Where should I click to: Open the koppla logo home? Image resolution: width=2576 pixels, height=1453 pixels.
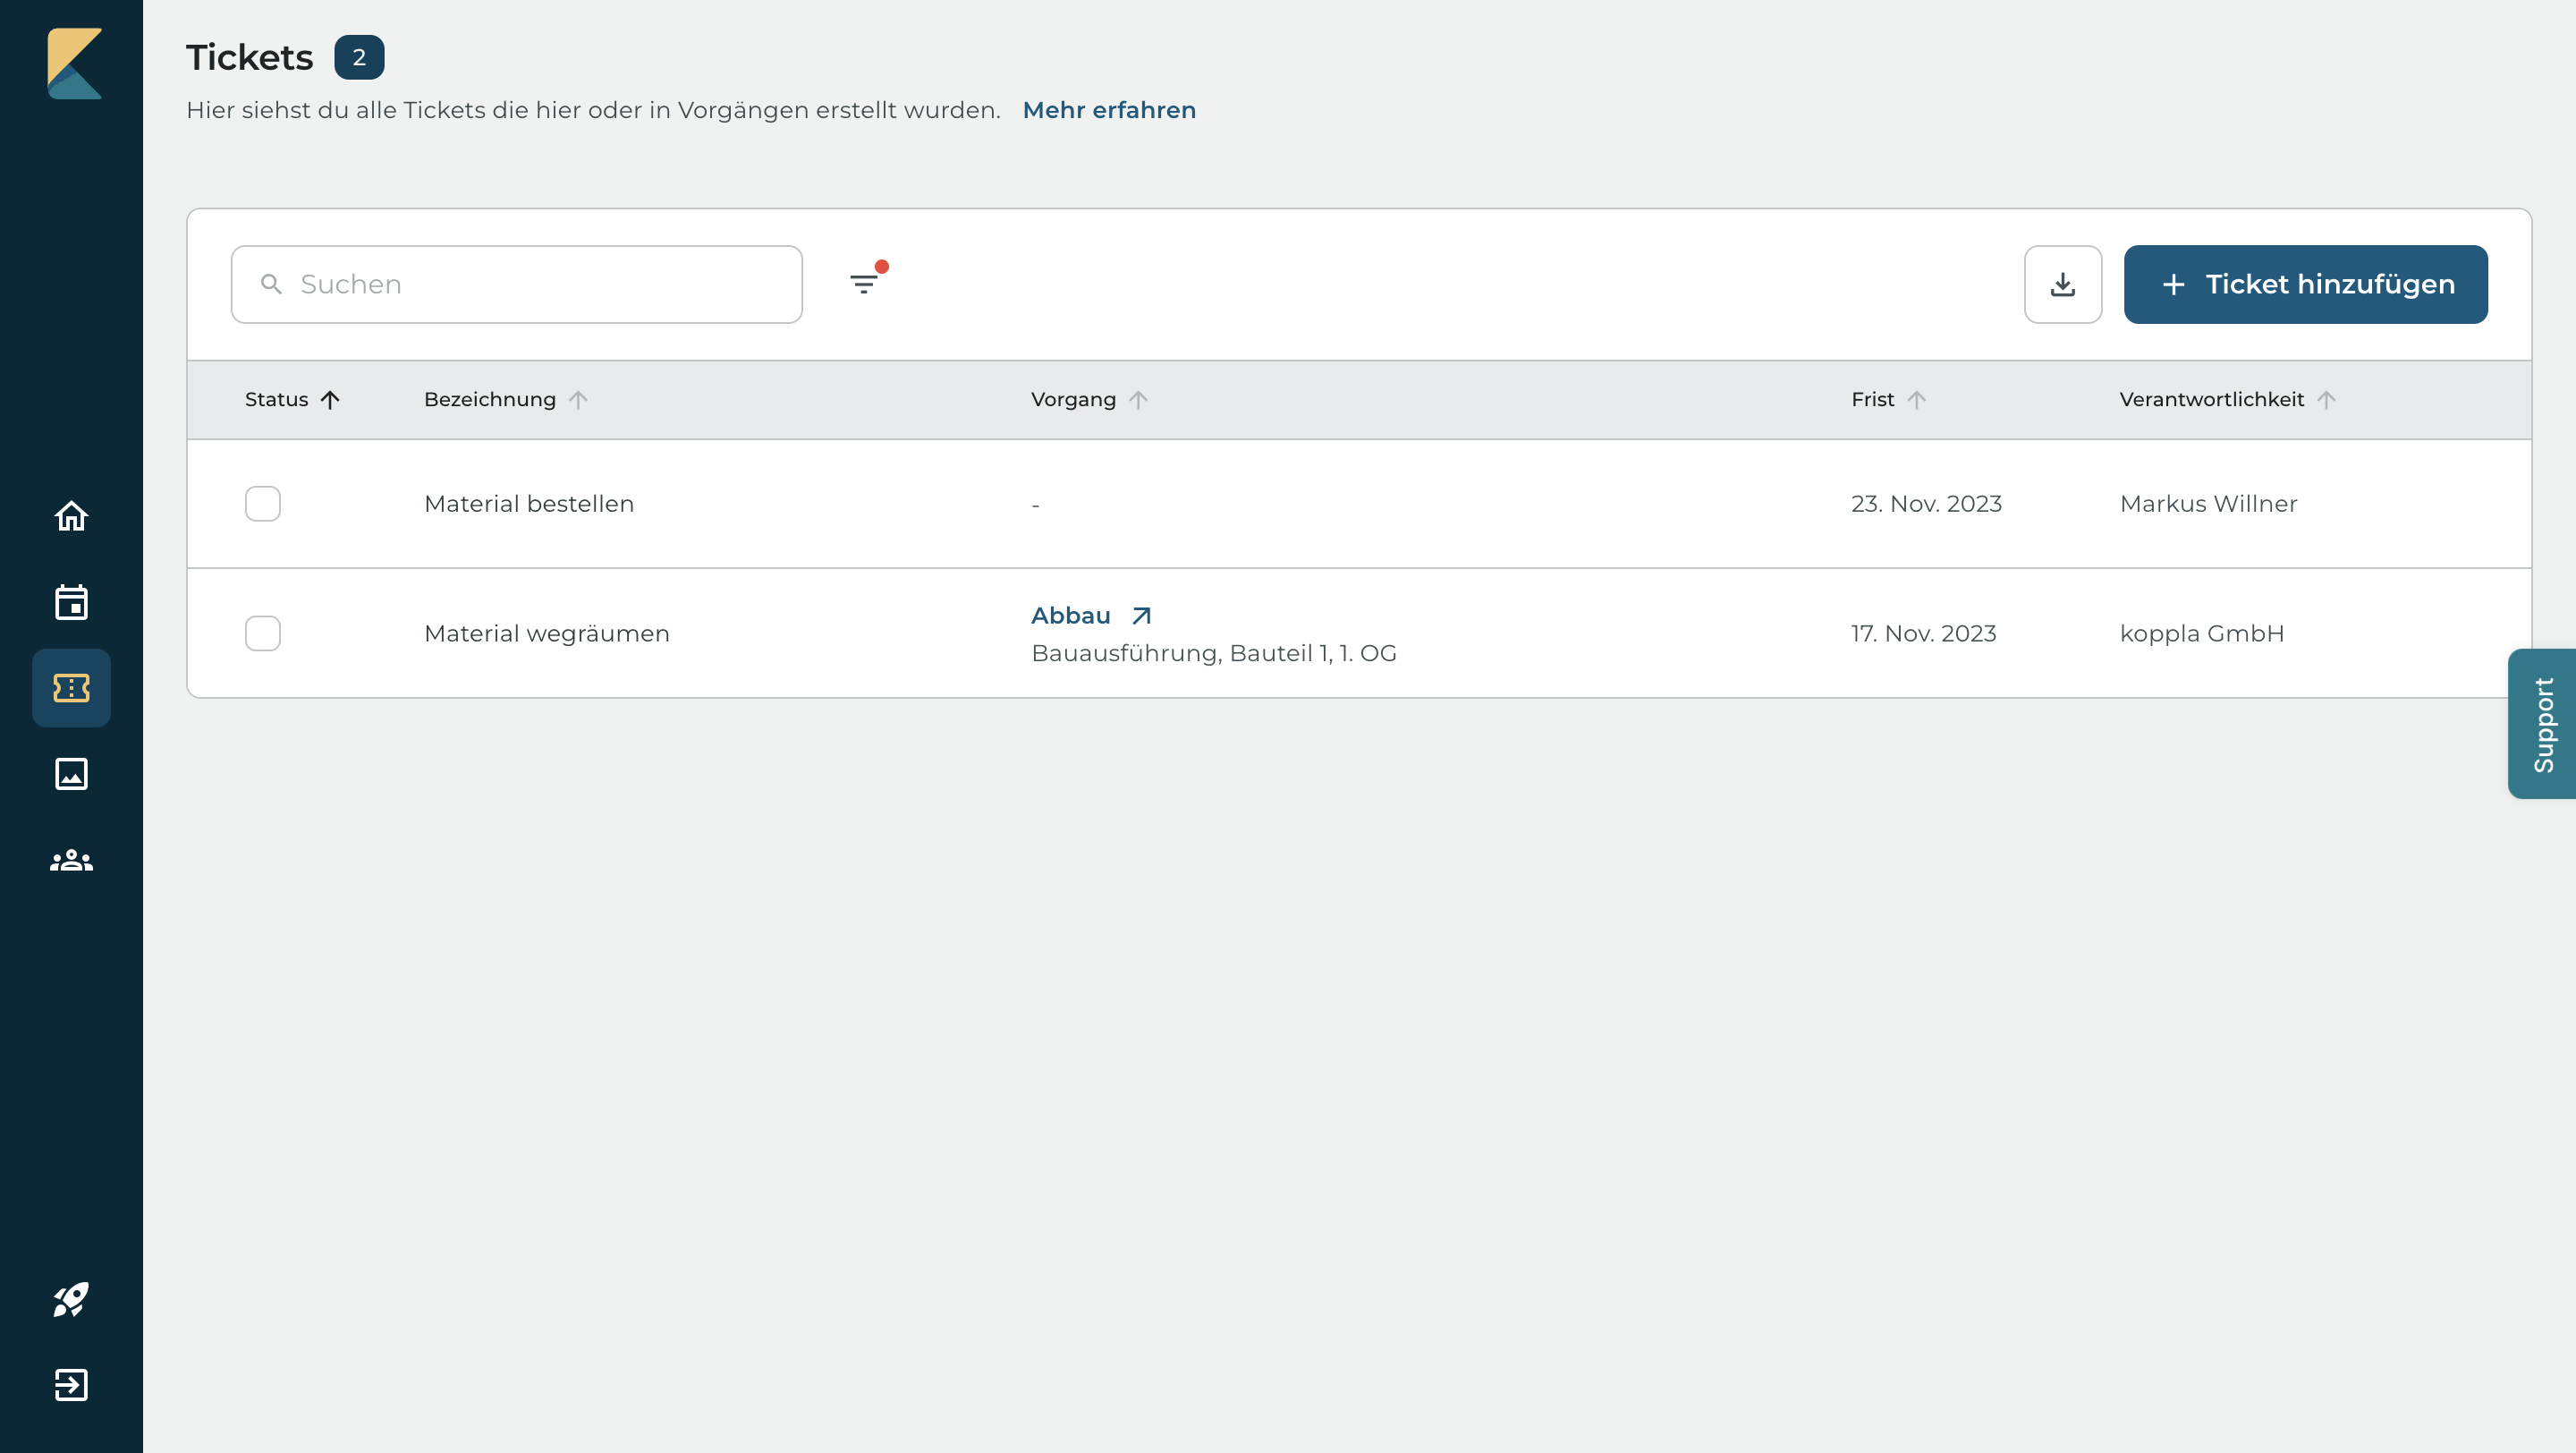point(74,63)
